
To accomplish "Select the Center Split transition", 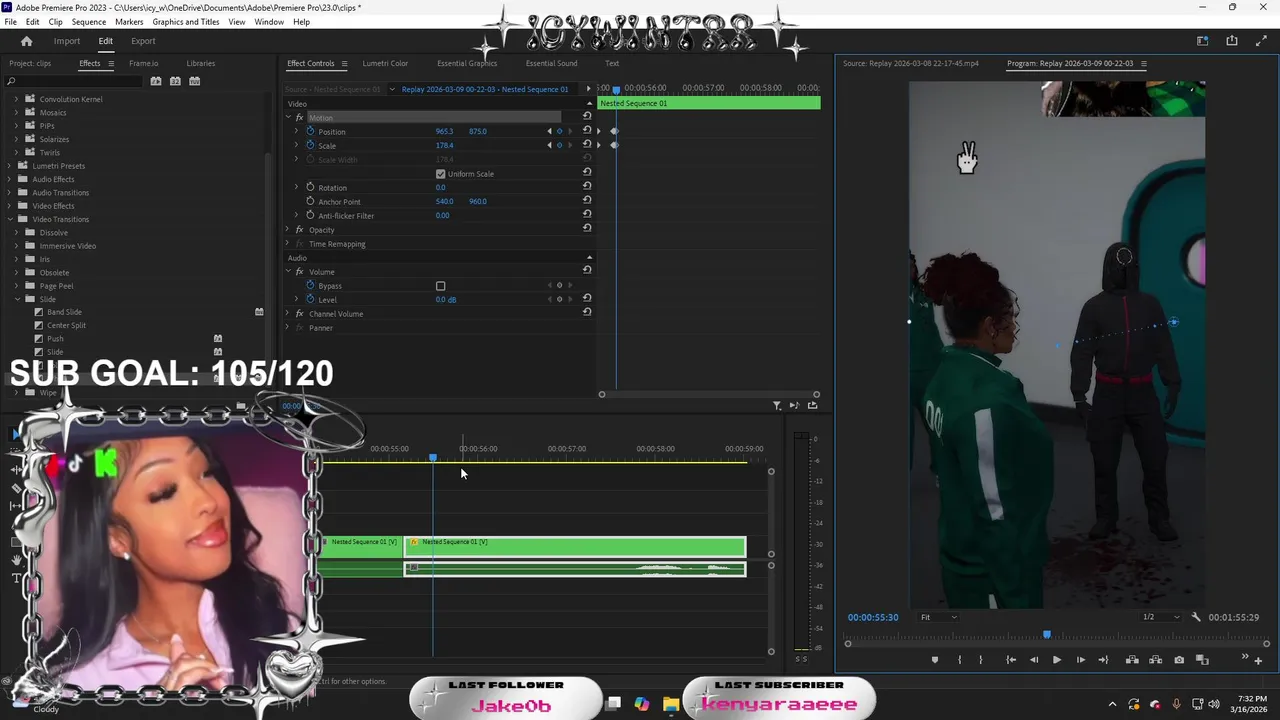I will (66, 325).
